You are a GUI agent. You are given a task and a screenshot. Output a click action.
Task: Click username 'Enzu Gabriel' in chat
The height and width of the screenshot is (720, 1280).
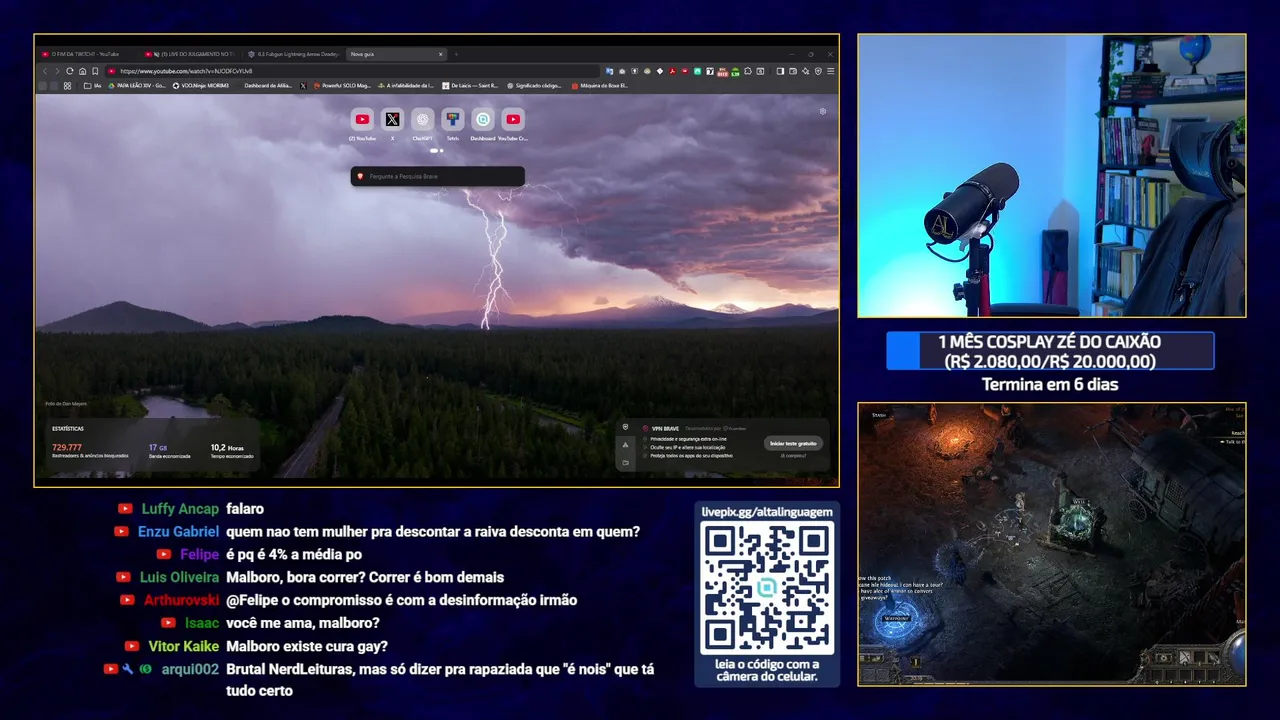(179, 532)
